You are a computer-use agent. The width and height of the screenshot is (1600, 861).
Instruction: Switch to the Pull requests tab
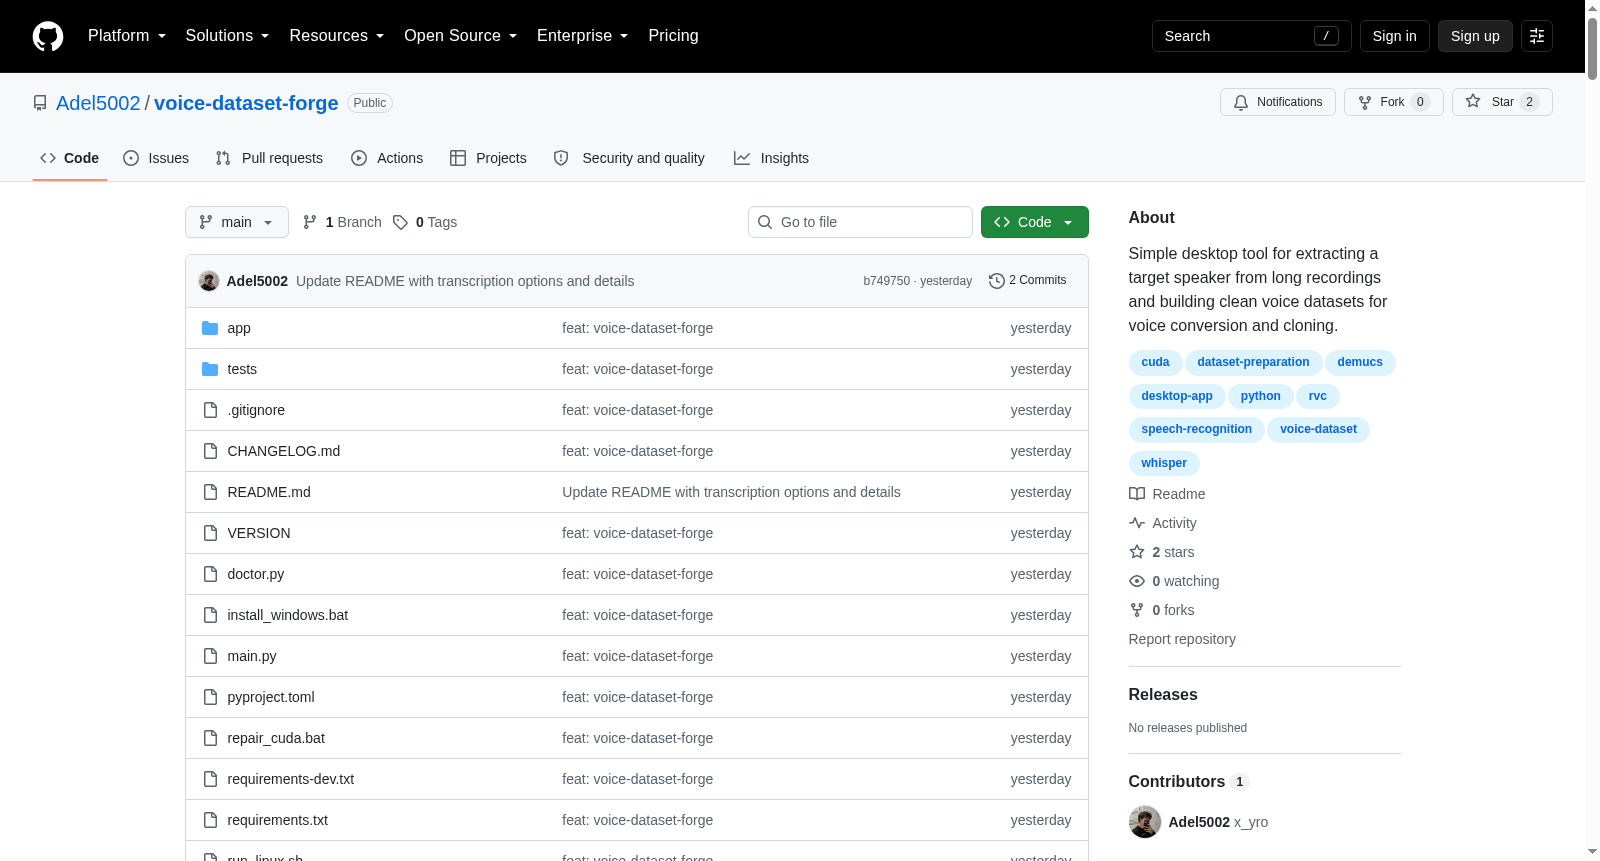269,158
